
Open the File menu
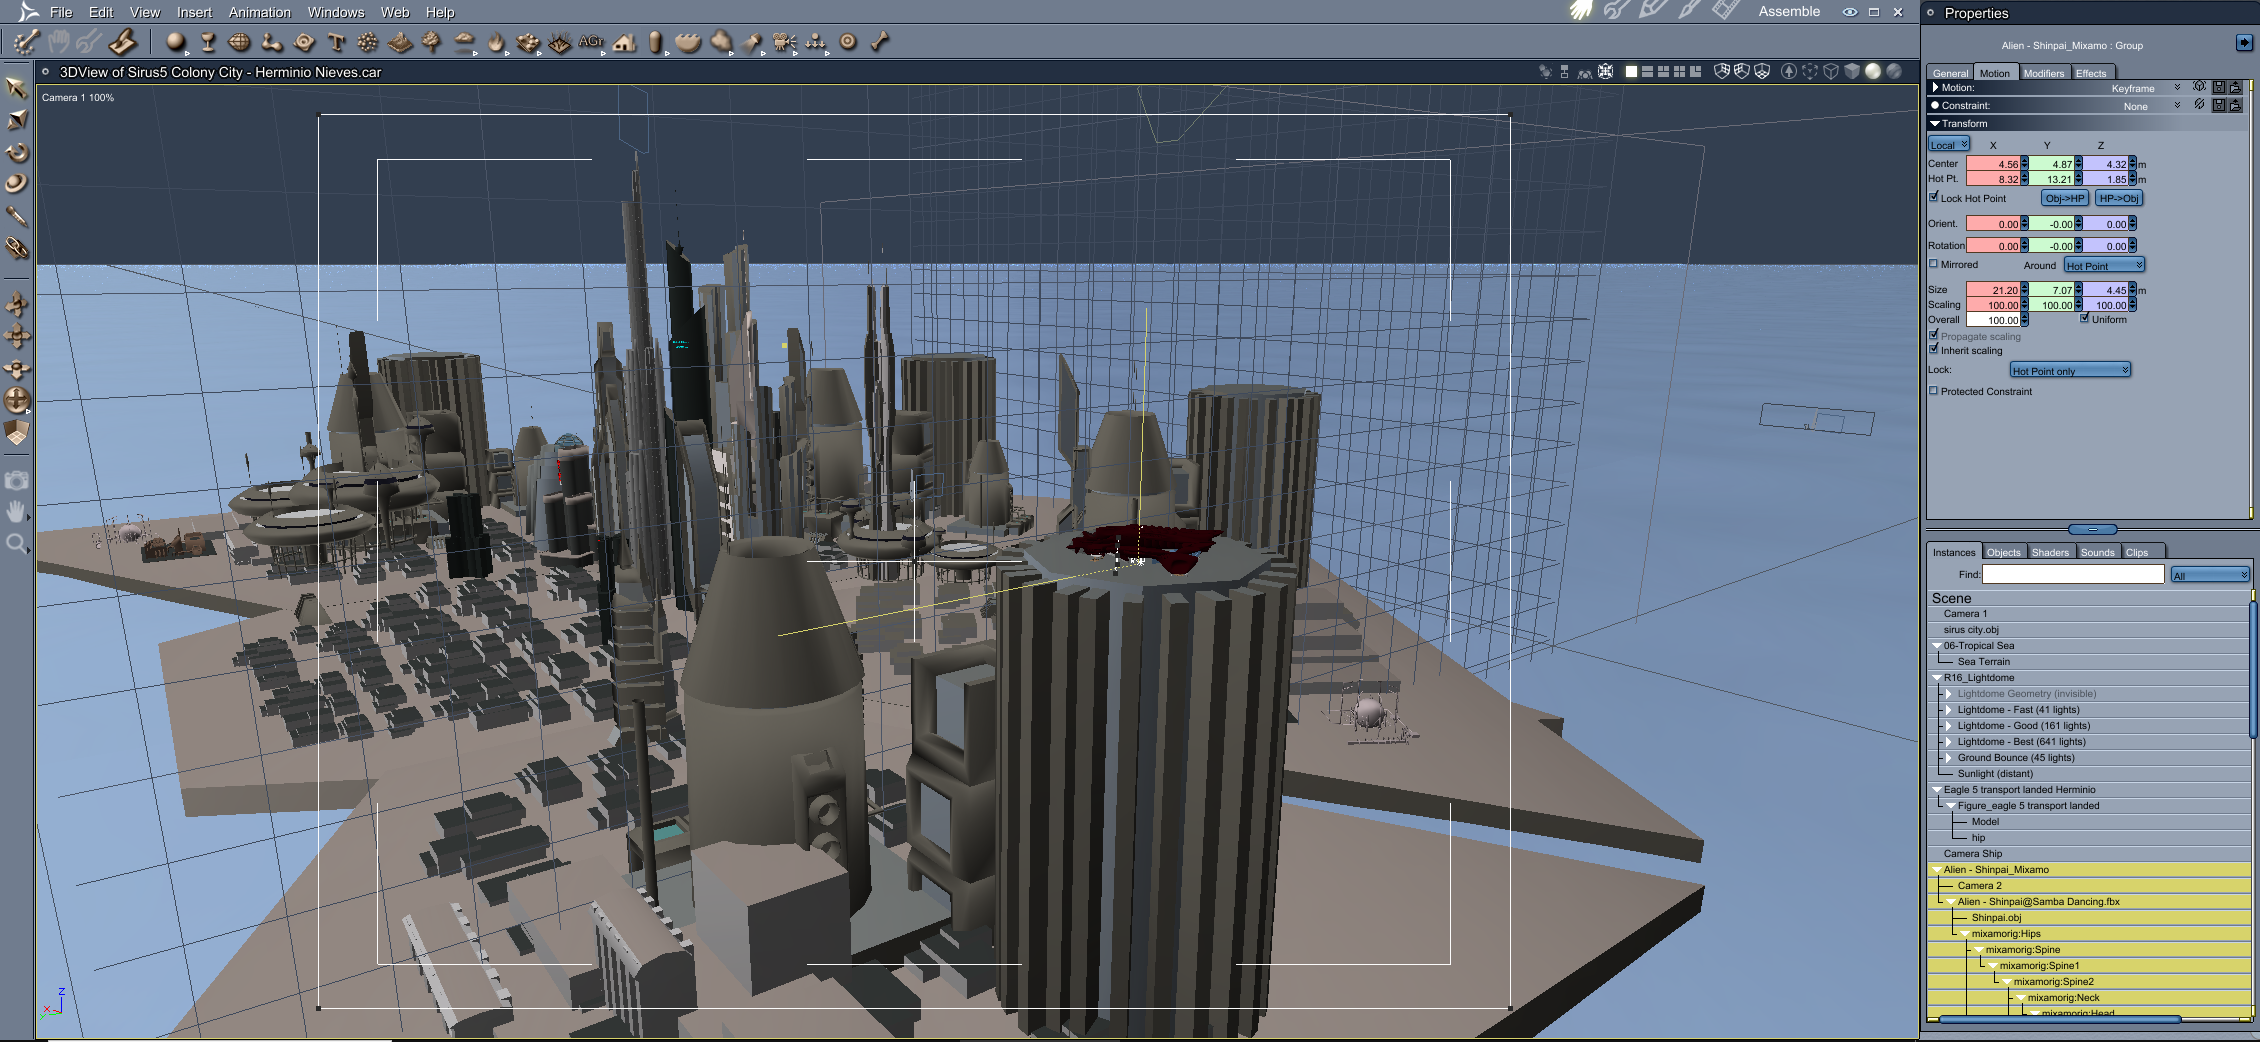61,12
